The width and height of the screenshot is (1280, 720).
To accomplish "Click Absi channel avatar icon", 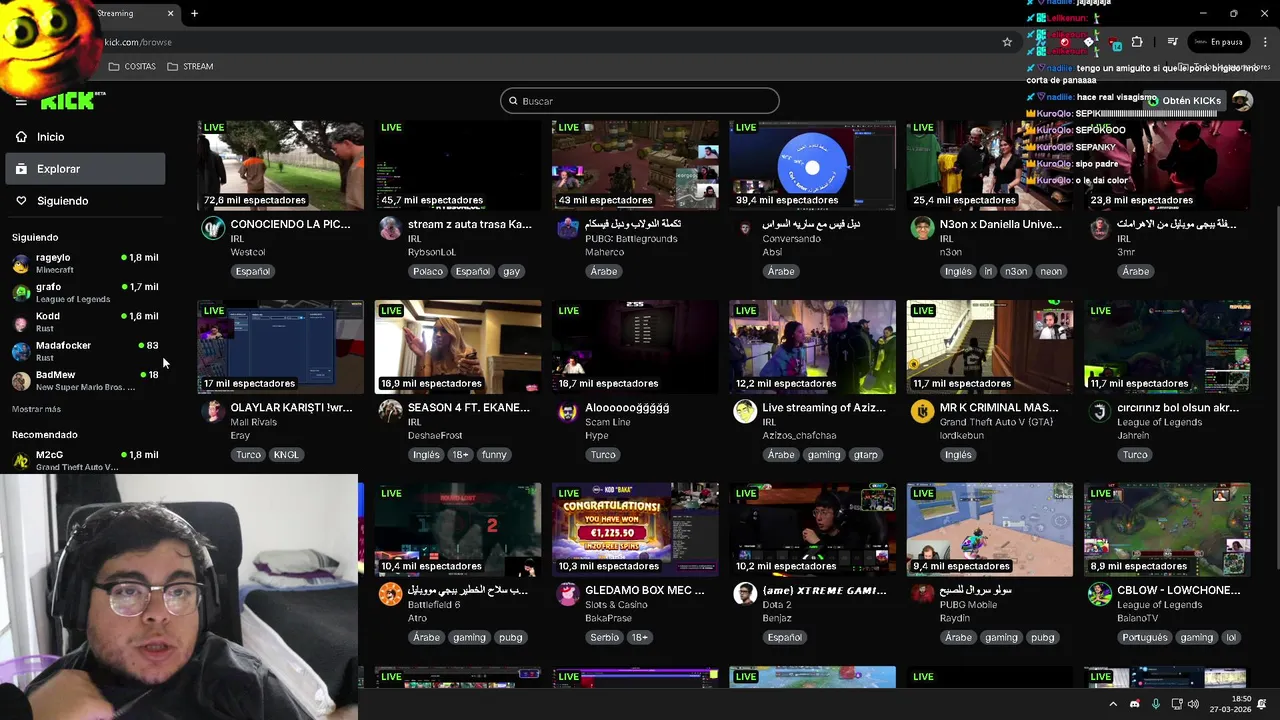I will tap(745, 229).
